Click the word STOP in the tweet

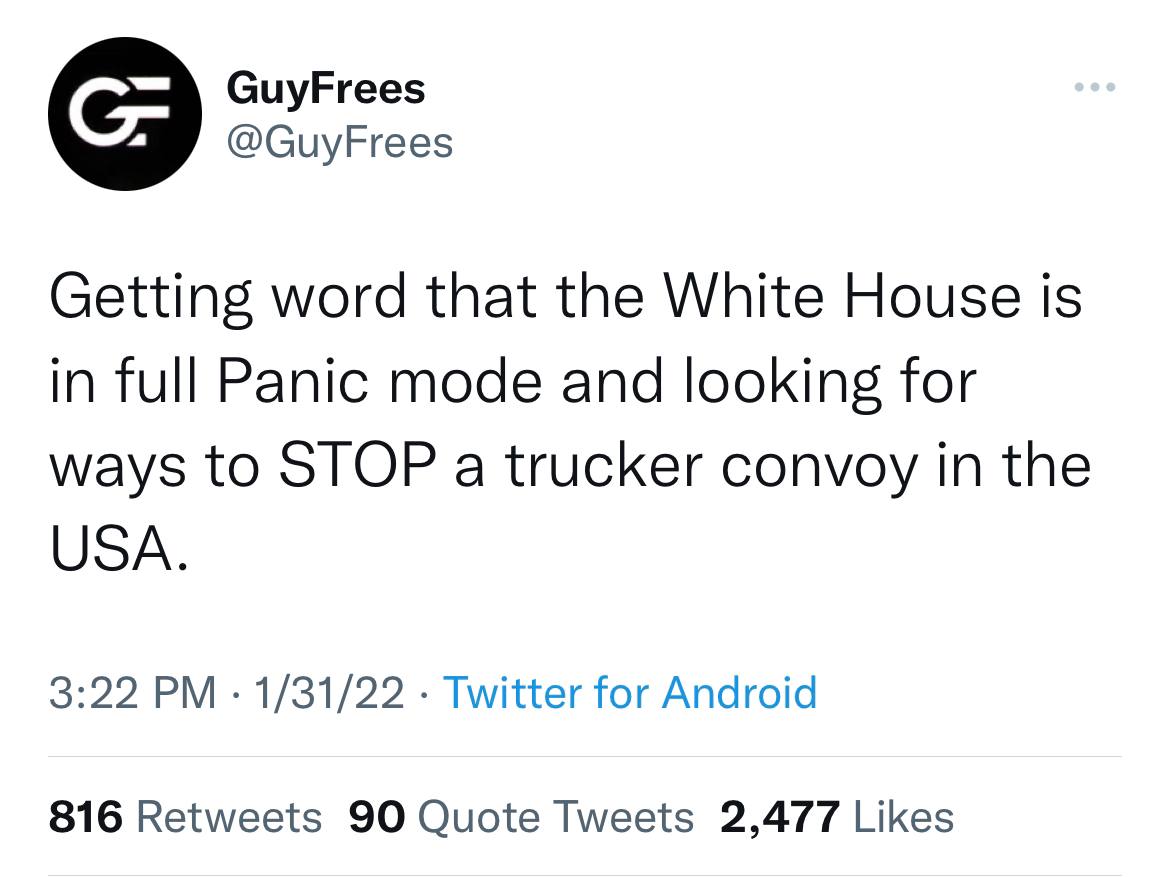pyautogui.click(x=357, y=465)
